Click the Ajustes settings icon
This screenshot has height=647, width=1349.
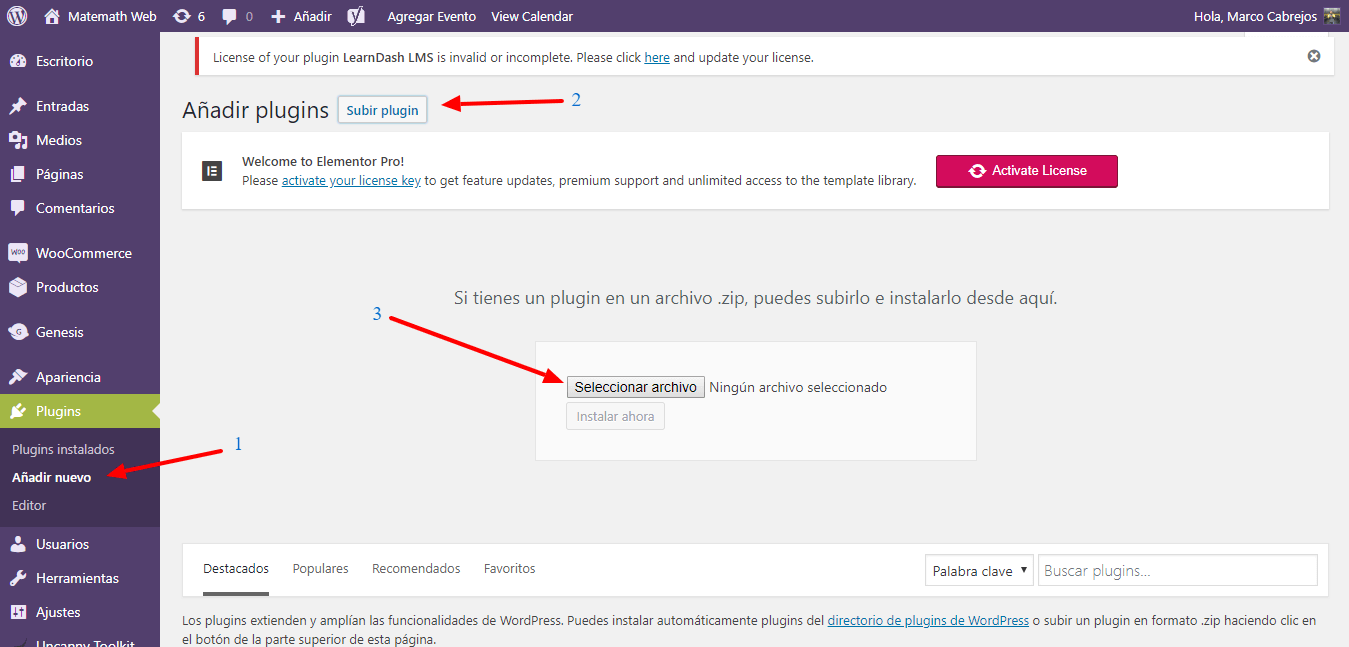18,612
